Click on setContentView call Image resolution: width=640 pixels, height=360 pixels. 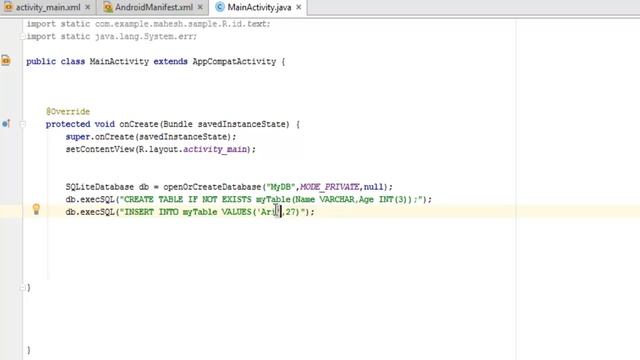[x=100, y=149]
